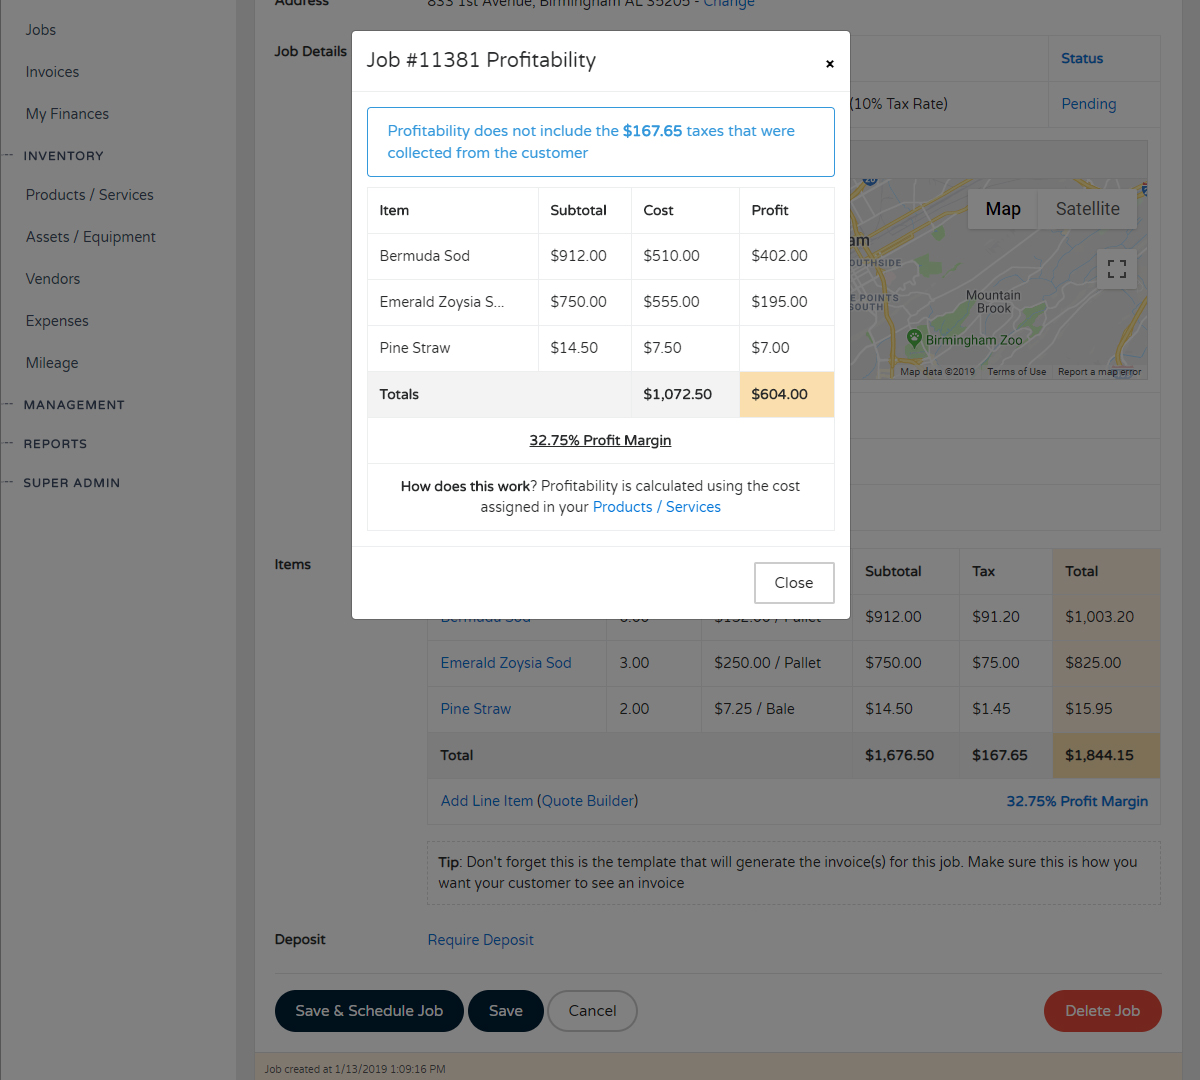Expand the REPORTS sidebar section
The width and height of the screenshot is (1200, 1080).
click(55, 443)
